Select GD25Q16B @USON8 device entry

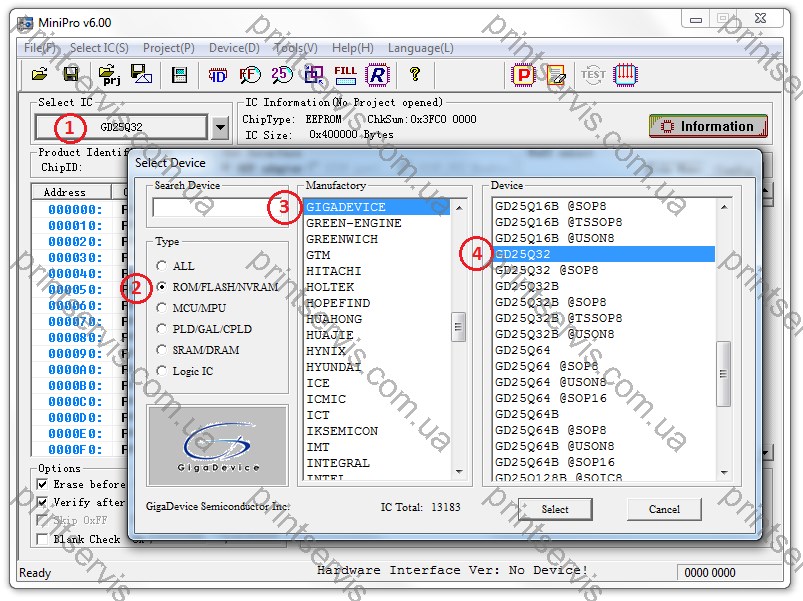click(x=604, y=238)
